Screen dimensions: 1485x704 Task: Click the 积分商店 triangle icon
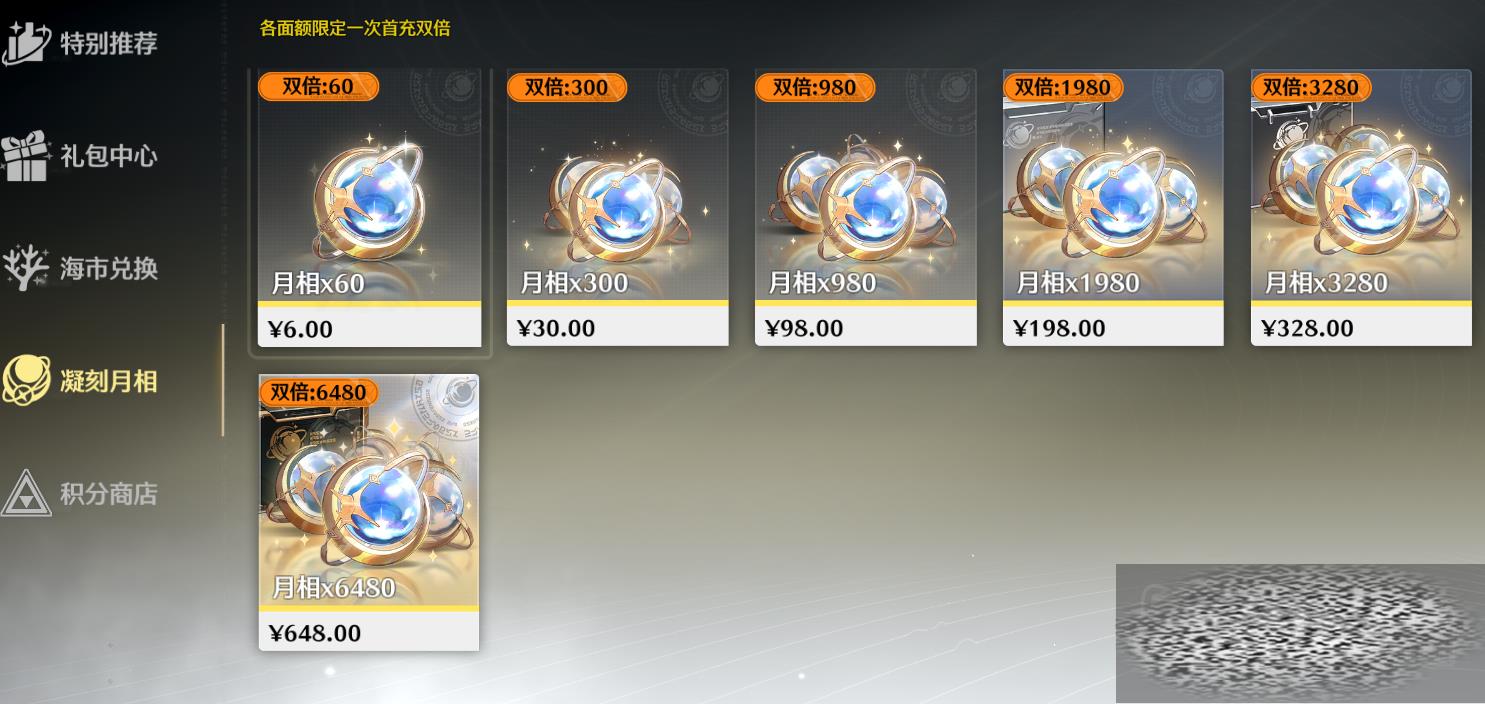[26, 493]
